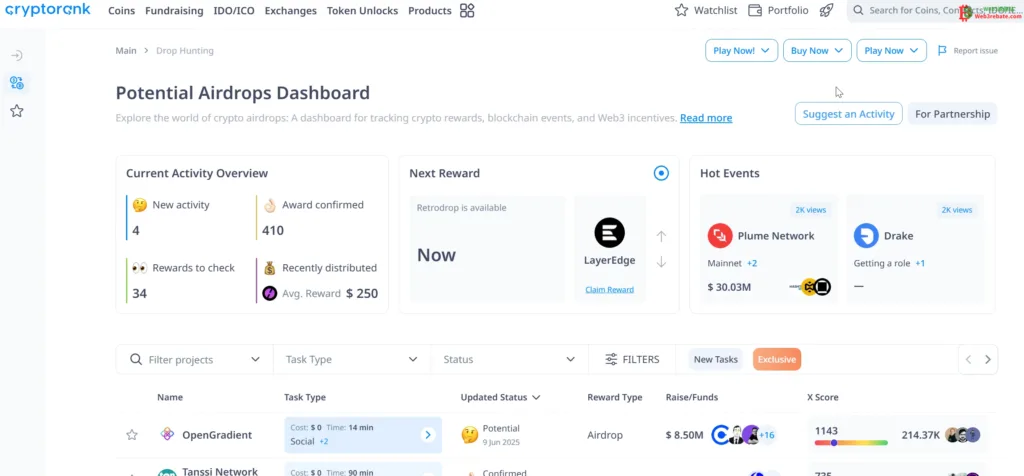This screenshot has height=476, width=1024.
Task: Open the Coins menu
Action: click(121, 10)
